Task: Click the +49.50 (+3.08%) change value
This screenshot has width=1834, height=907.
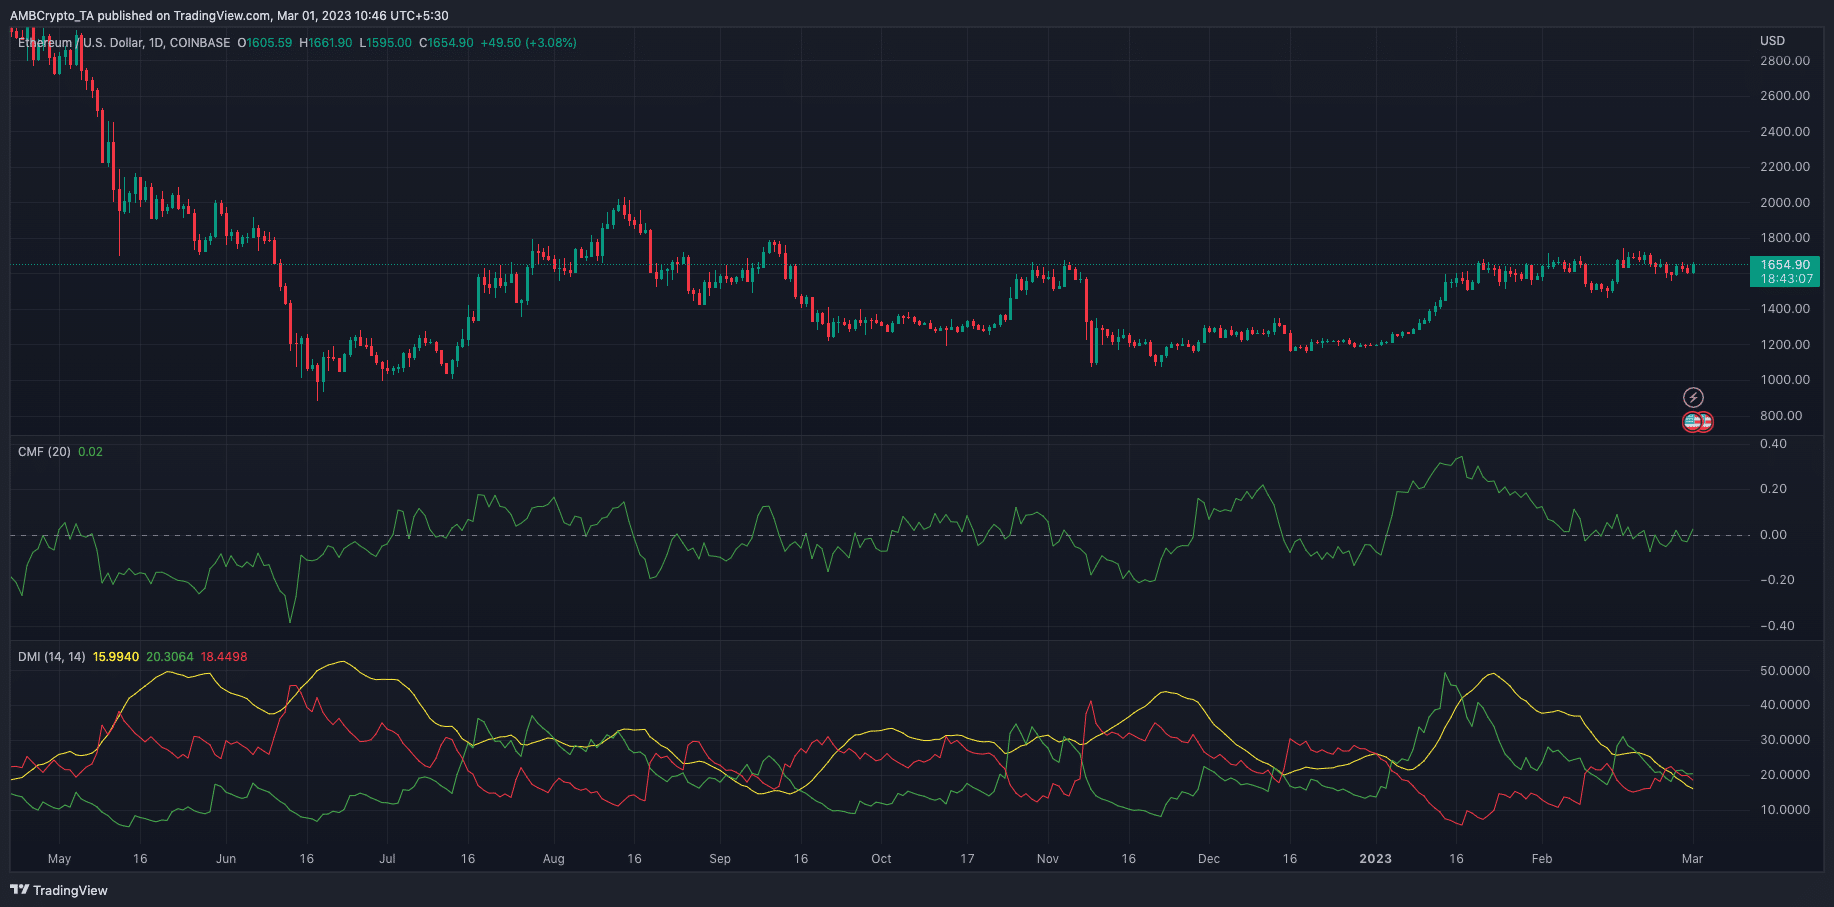Action: click(528, 43)
